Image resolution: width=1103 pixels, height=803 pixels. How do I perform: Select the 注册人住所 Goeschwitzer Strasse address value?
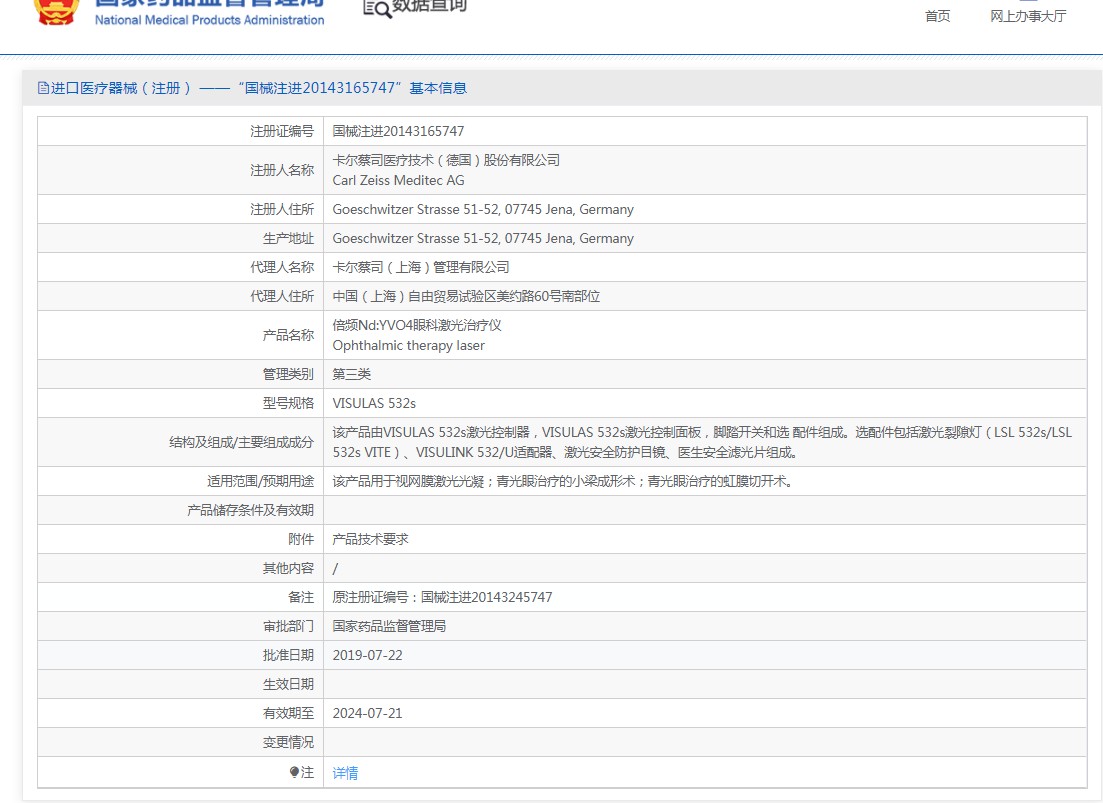coord(483,209)
